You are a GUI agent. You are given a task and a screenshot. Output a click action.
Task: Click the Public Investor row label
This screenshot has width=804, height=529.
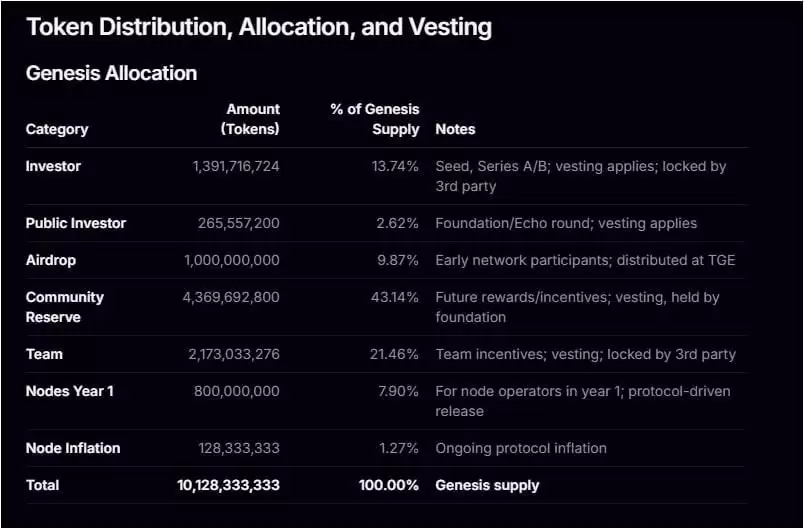coord(76,223)
